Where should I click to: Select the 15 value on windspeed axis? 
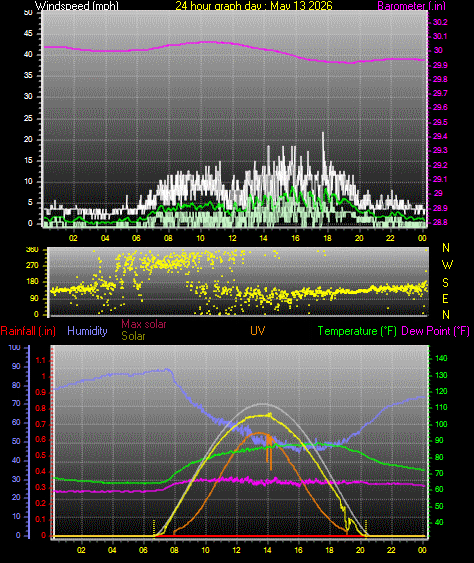click(28, 160)
